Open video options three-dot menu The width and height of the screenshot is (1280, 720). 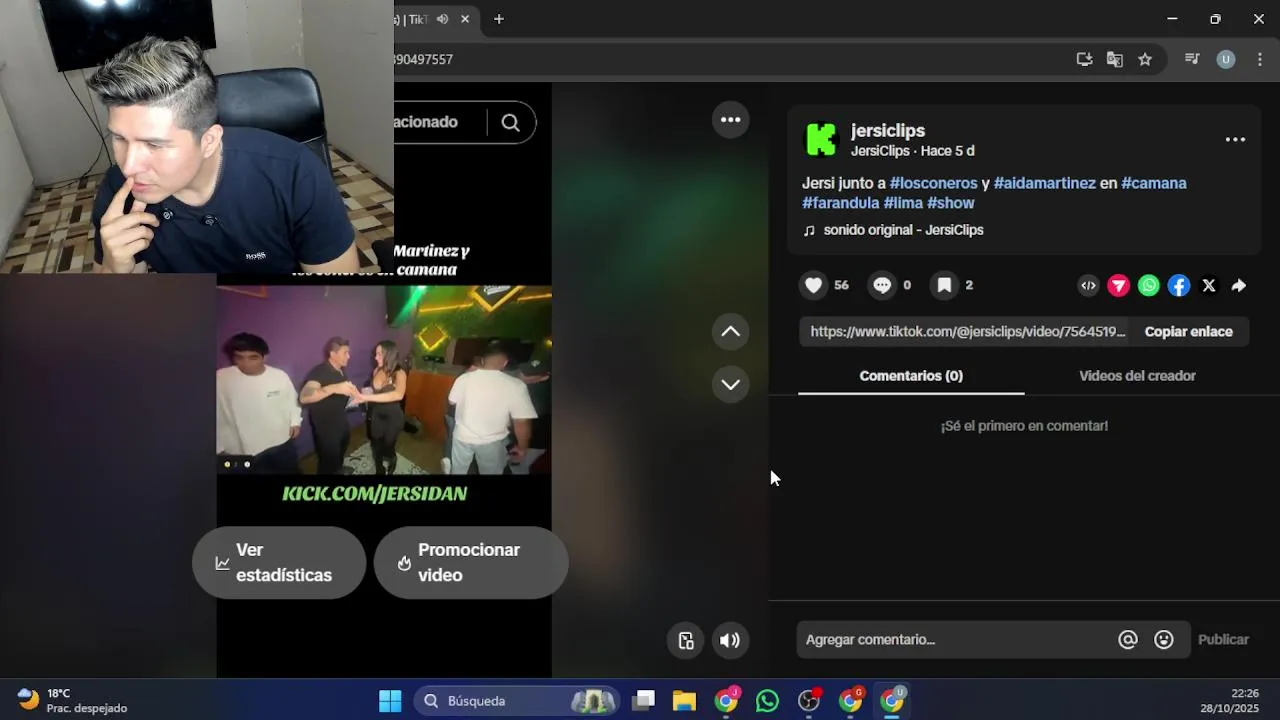tap(731, 120)
